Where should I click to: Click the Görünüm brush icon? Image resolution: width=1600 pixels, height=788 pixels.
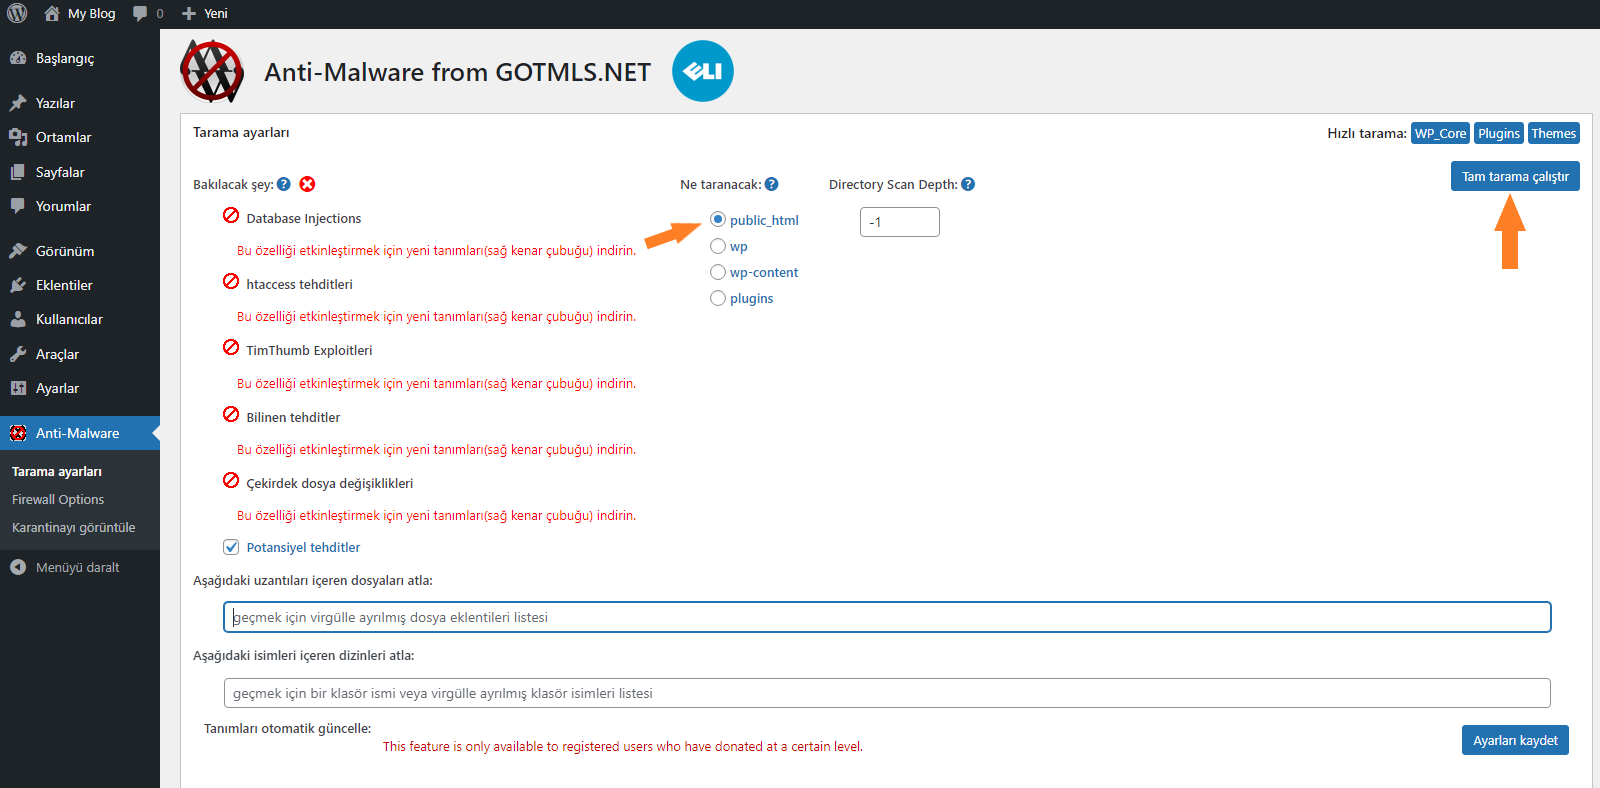tap(18, 251)
